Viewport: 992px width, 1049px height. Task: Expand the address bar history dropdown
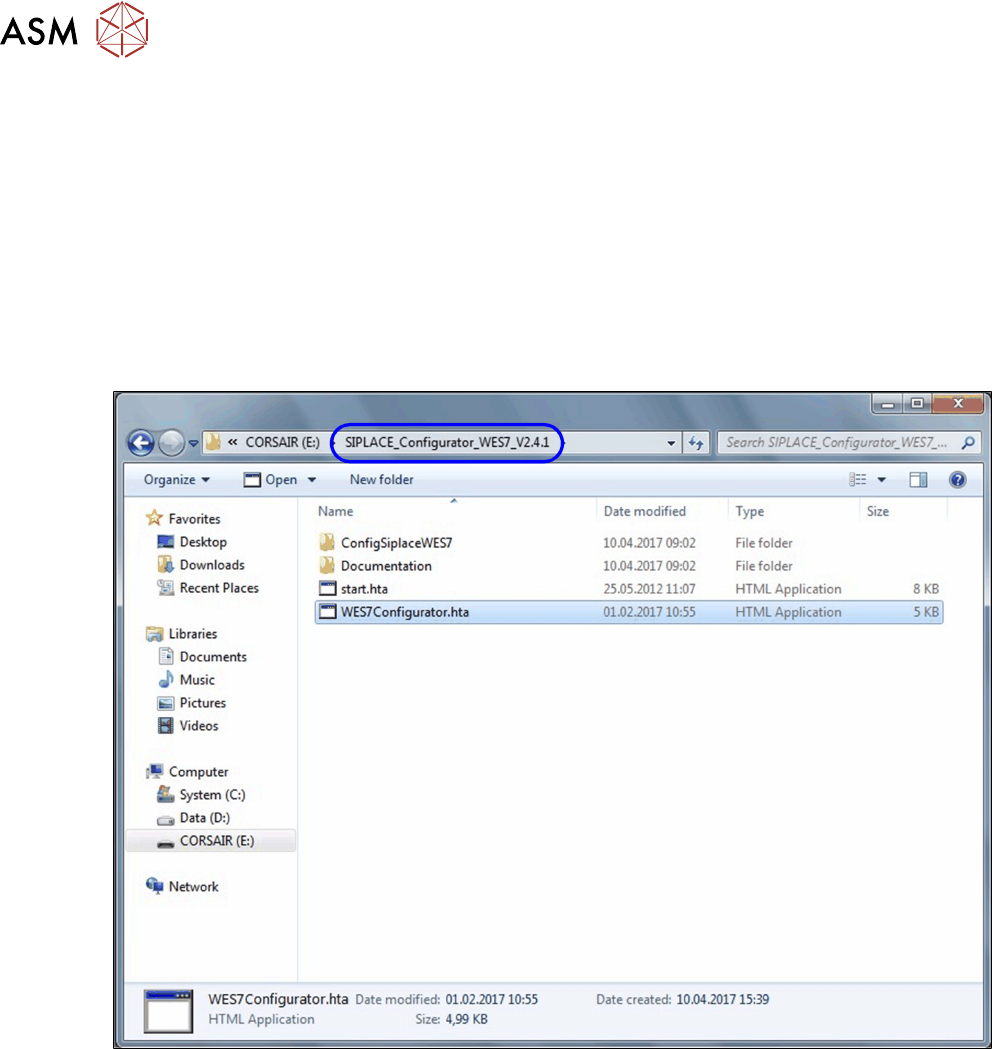pyautogui.click(x=670, y=443)
